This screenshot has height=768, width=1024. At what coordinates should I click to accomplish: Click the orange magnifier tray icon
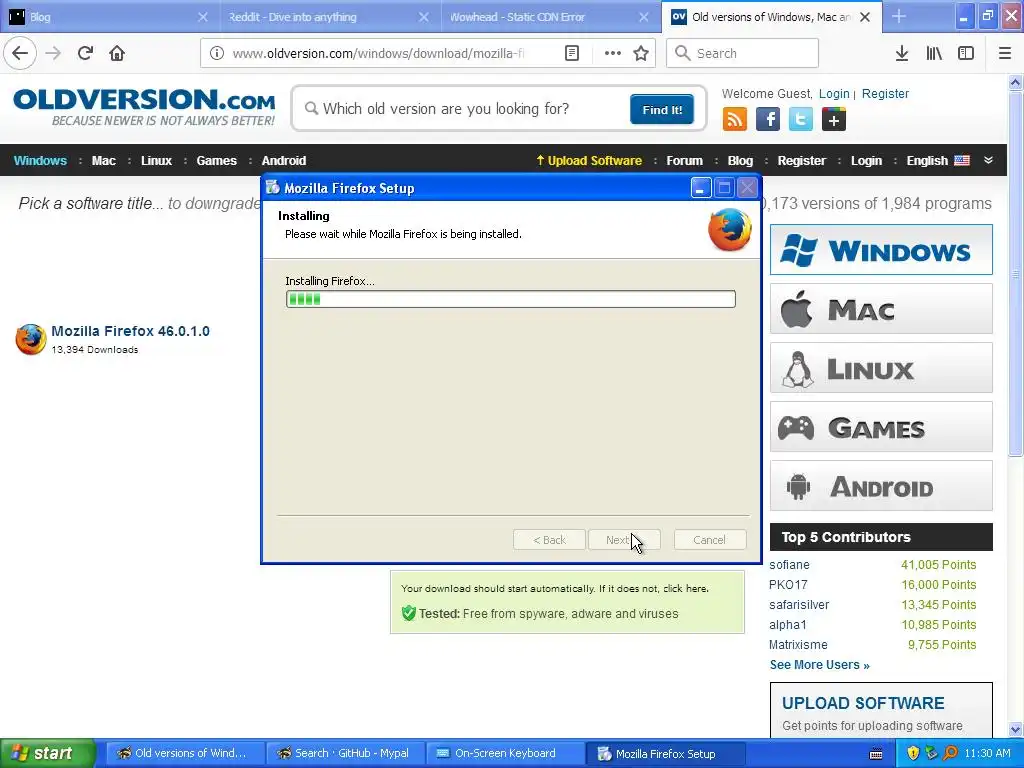point(950,754)
